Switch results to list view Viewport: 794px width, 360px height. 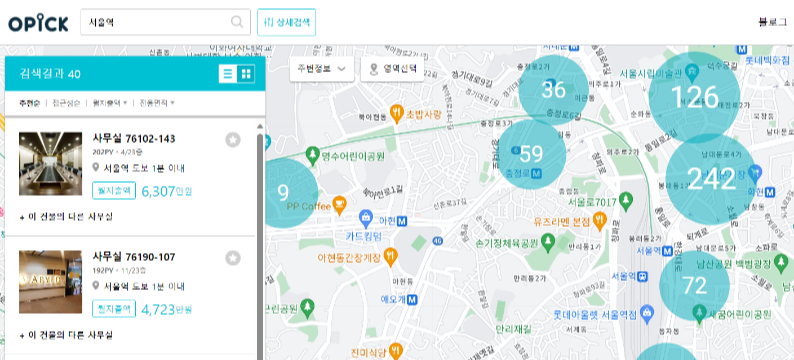pyautogui.click(x=228, y=74)
